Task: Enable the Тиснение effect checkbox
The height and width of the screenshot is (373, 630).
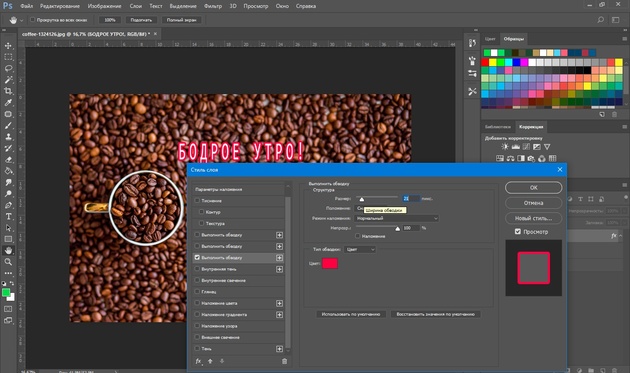Action: [197, 200]
